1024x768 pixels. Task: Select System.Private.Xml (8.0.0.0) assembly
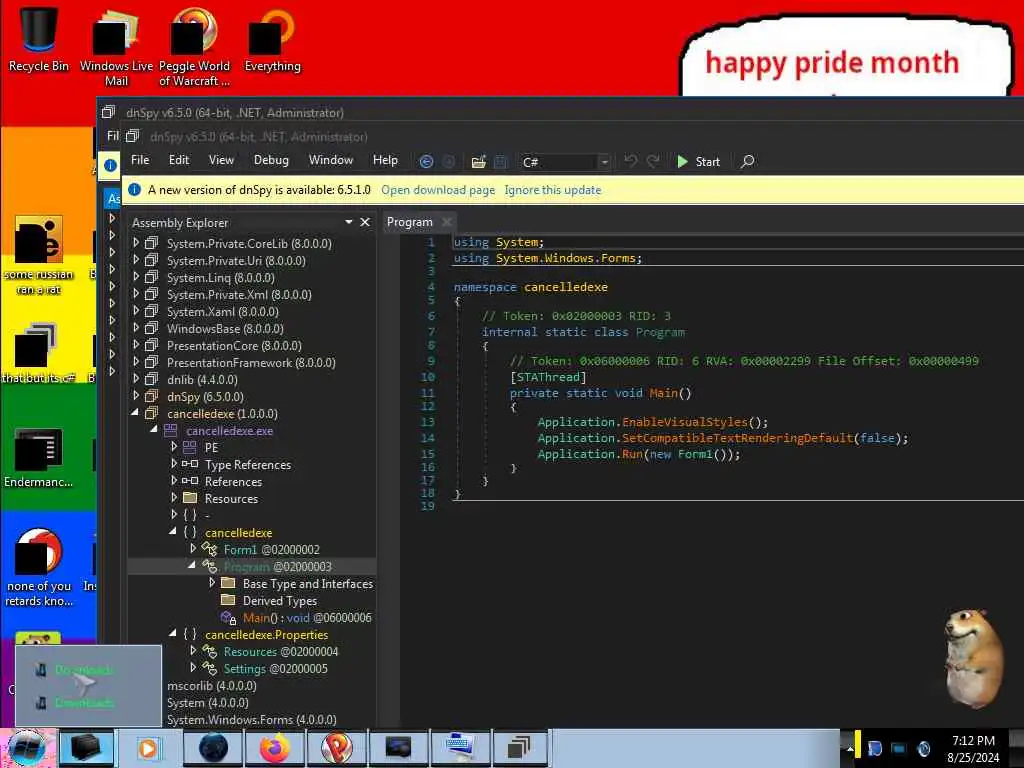(x=239, y=295)
